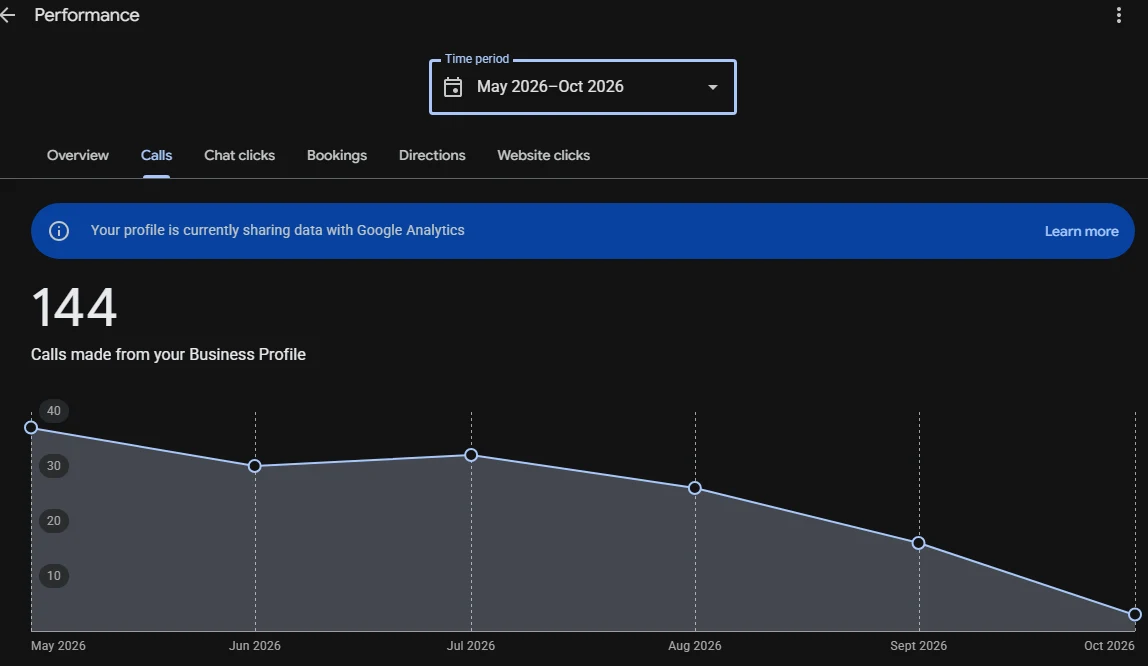Select the Jun 2026 data point
Viewport: 1148px width, 666px height.
click(255, 466)
